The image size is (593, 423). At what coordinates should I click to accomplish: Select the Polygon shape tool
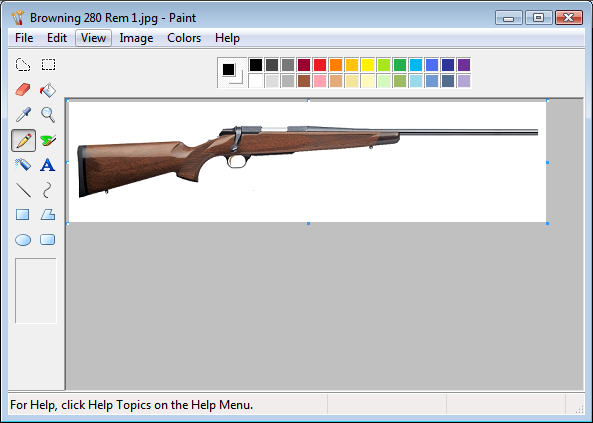(48, 215)
